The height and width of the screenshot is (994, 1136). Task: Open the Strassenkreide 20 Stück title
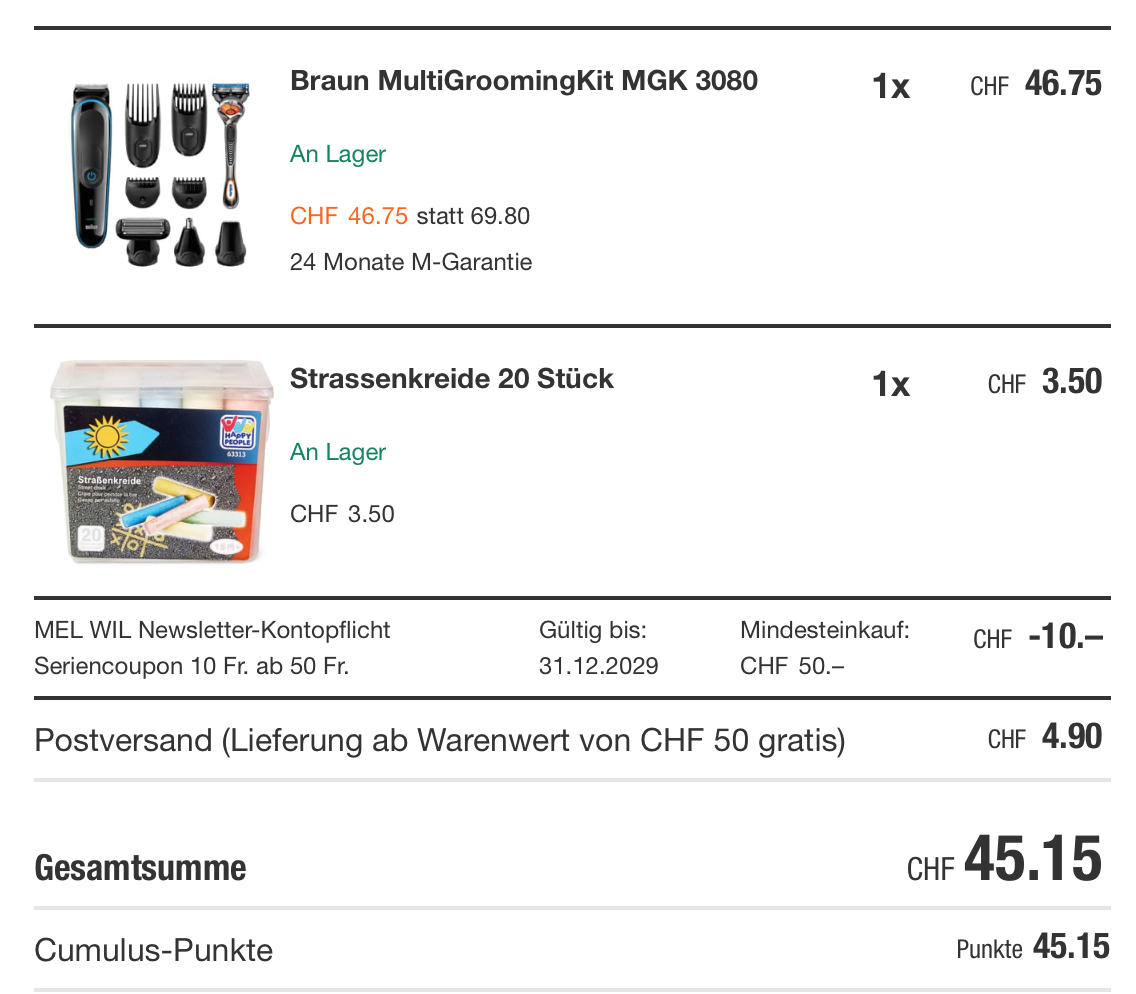(x=451, y=379)
